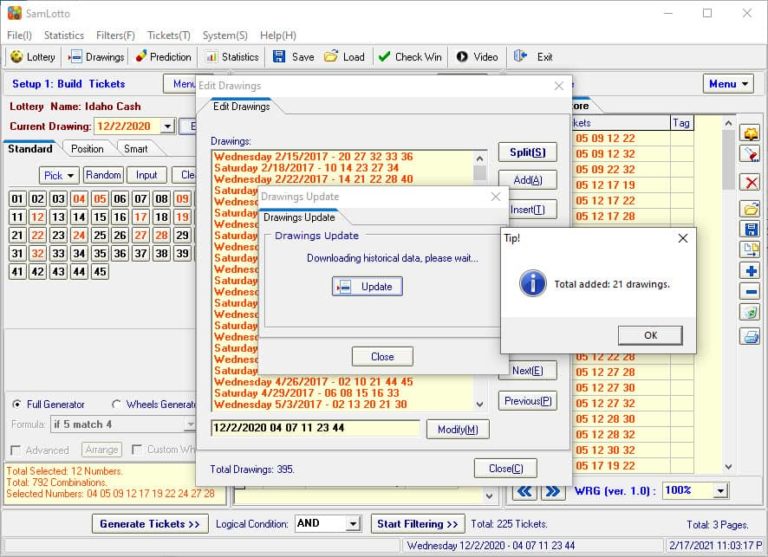Screen dimensions: 768x557
Task: Open the Menu dropdown at the top right
Action: (728, 84)
